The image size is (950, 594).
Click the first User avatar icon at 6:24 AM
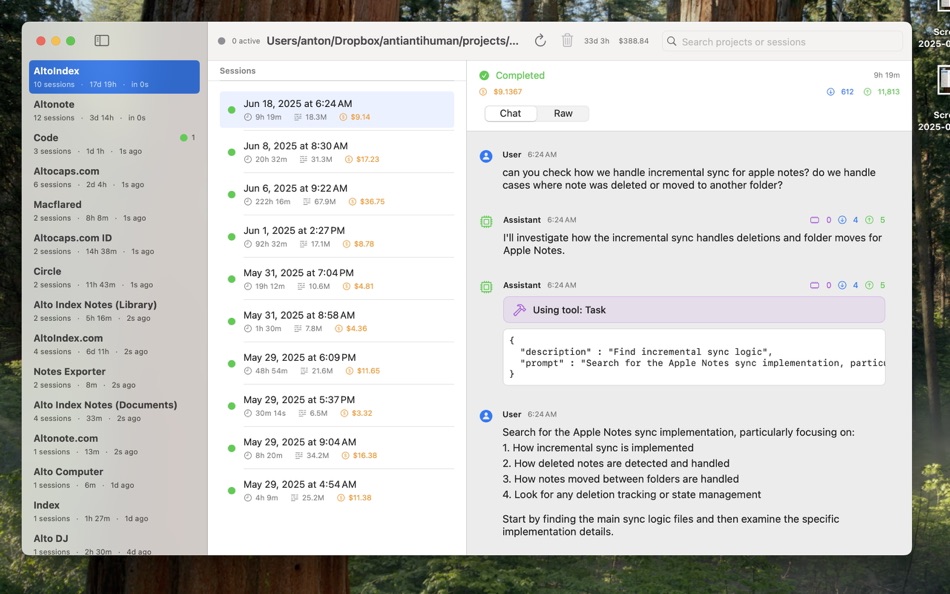point(486,156)
